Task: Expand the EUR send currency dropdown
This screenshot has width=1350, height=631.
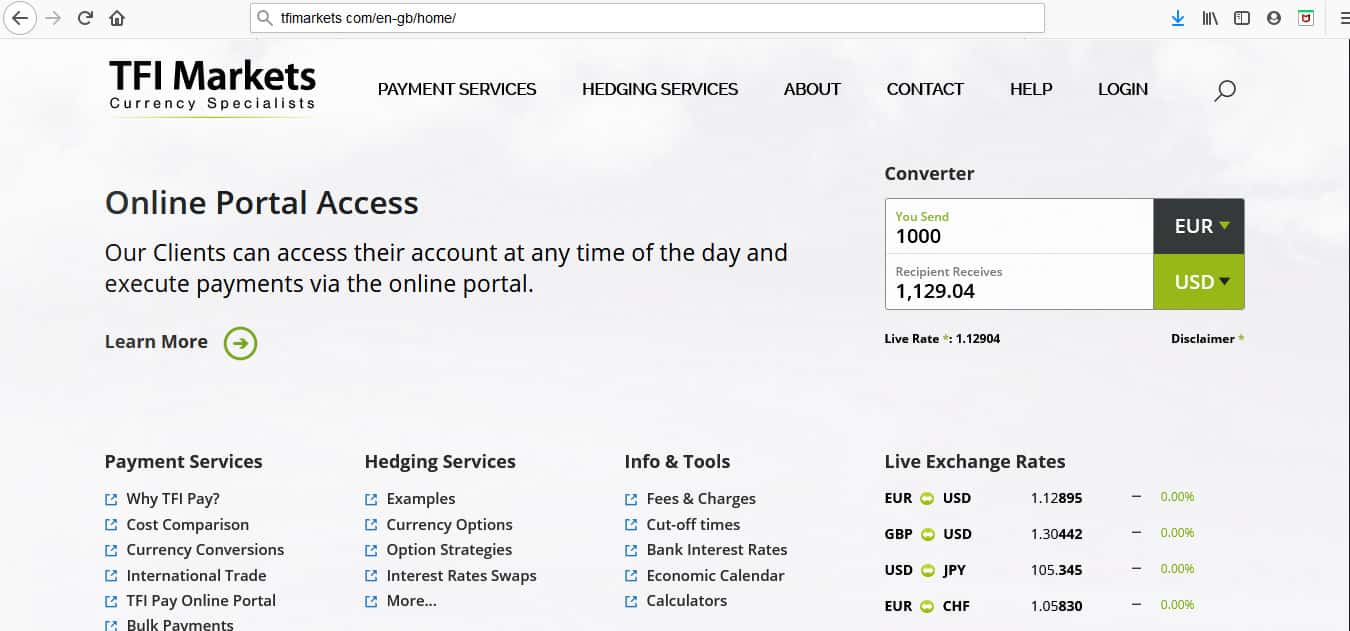Action: (x=1199, y=226)
